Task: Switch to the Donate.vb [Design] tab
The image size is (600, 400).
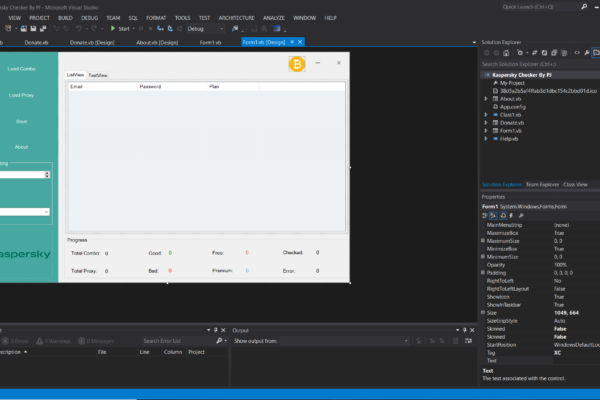Action: coord(92,42)
